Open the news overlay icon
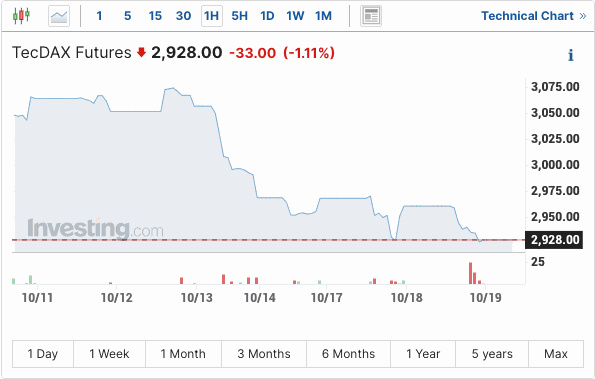Image resolution: width=595 pixels, height=379 pixels. [x=371, y=16]
